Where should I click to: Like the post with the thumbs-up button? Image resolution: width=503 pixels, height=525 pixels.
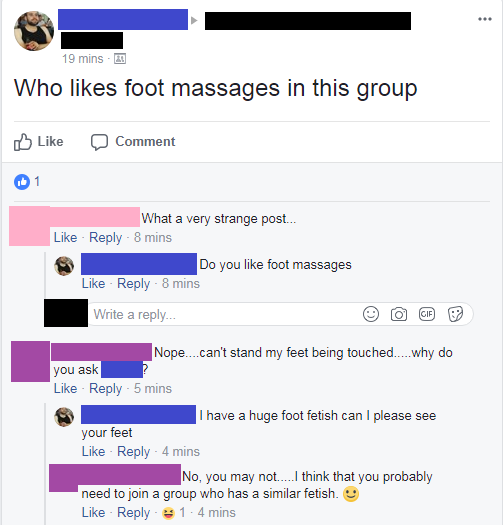39,142
